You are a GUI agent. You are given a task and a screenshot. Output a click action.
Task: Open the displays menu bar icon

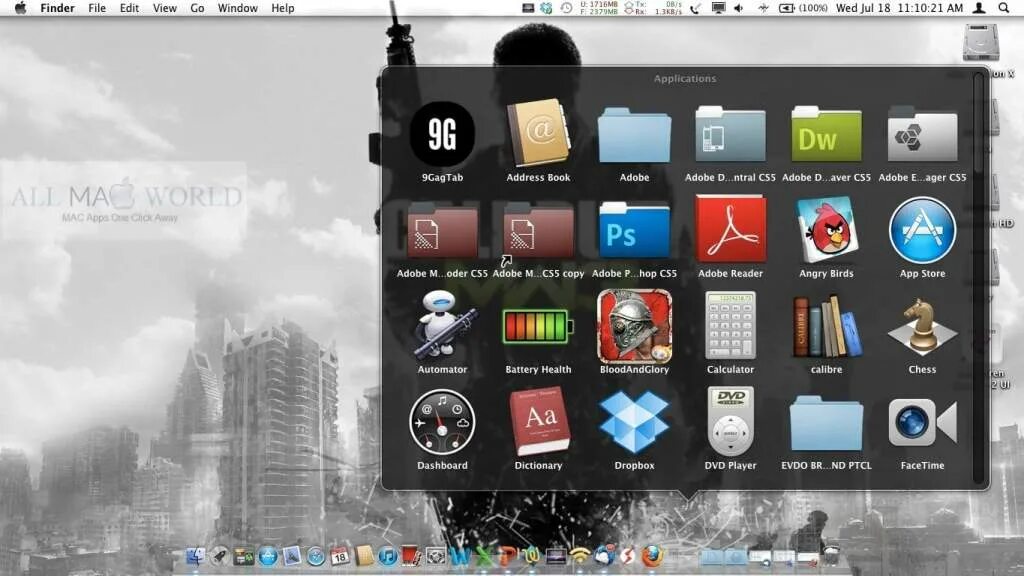(718, 8)
